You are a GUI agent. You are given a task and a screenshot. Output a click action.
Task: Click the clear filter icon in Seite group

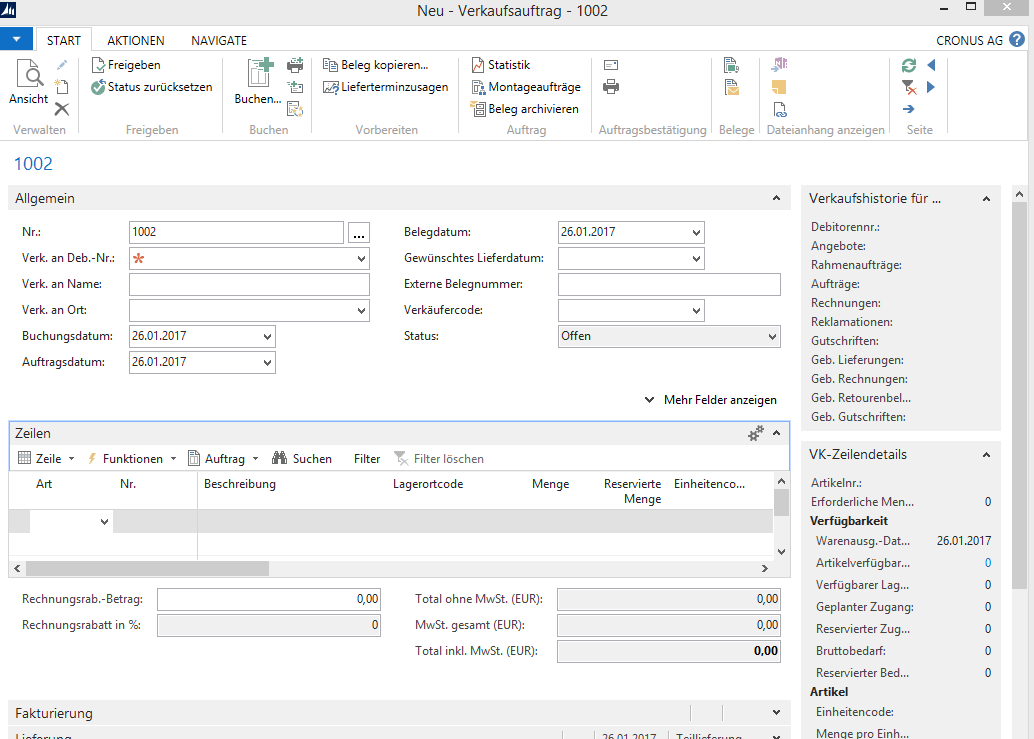(x=909, y=86)
